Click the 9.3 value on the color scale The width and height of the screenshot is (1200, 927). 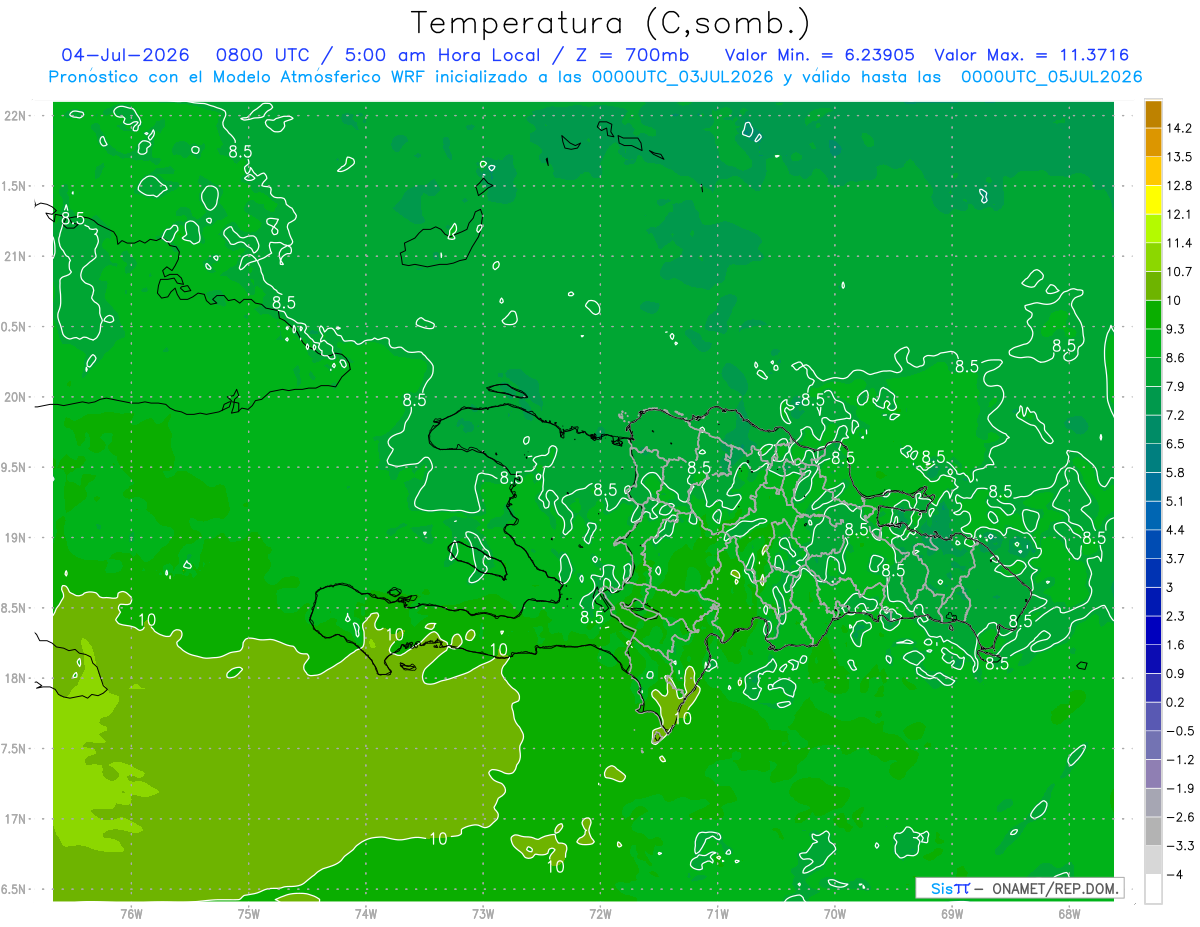pos(1178,329)
